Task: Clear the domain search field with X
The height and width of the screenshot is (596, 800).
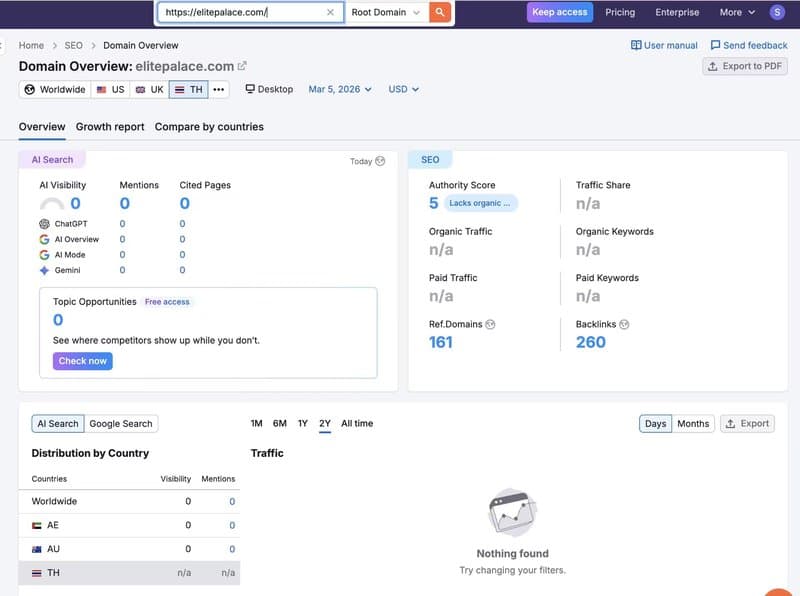Action: coord(330,12)
